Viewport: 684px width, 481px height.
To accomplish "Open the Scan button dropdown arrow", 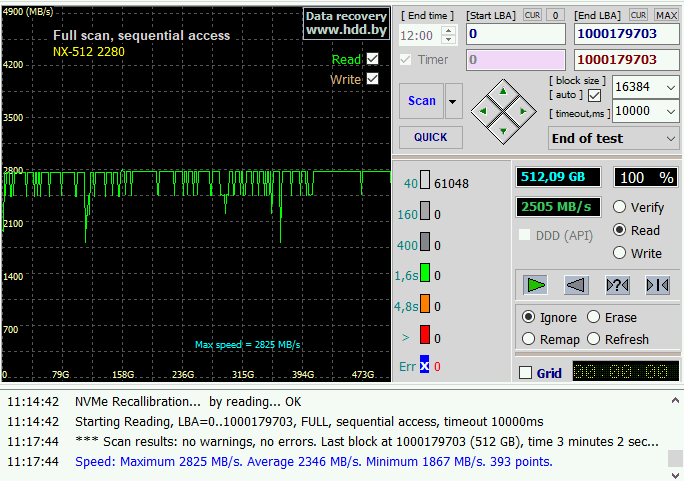I will point(454,101).
